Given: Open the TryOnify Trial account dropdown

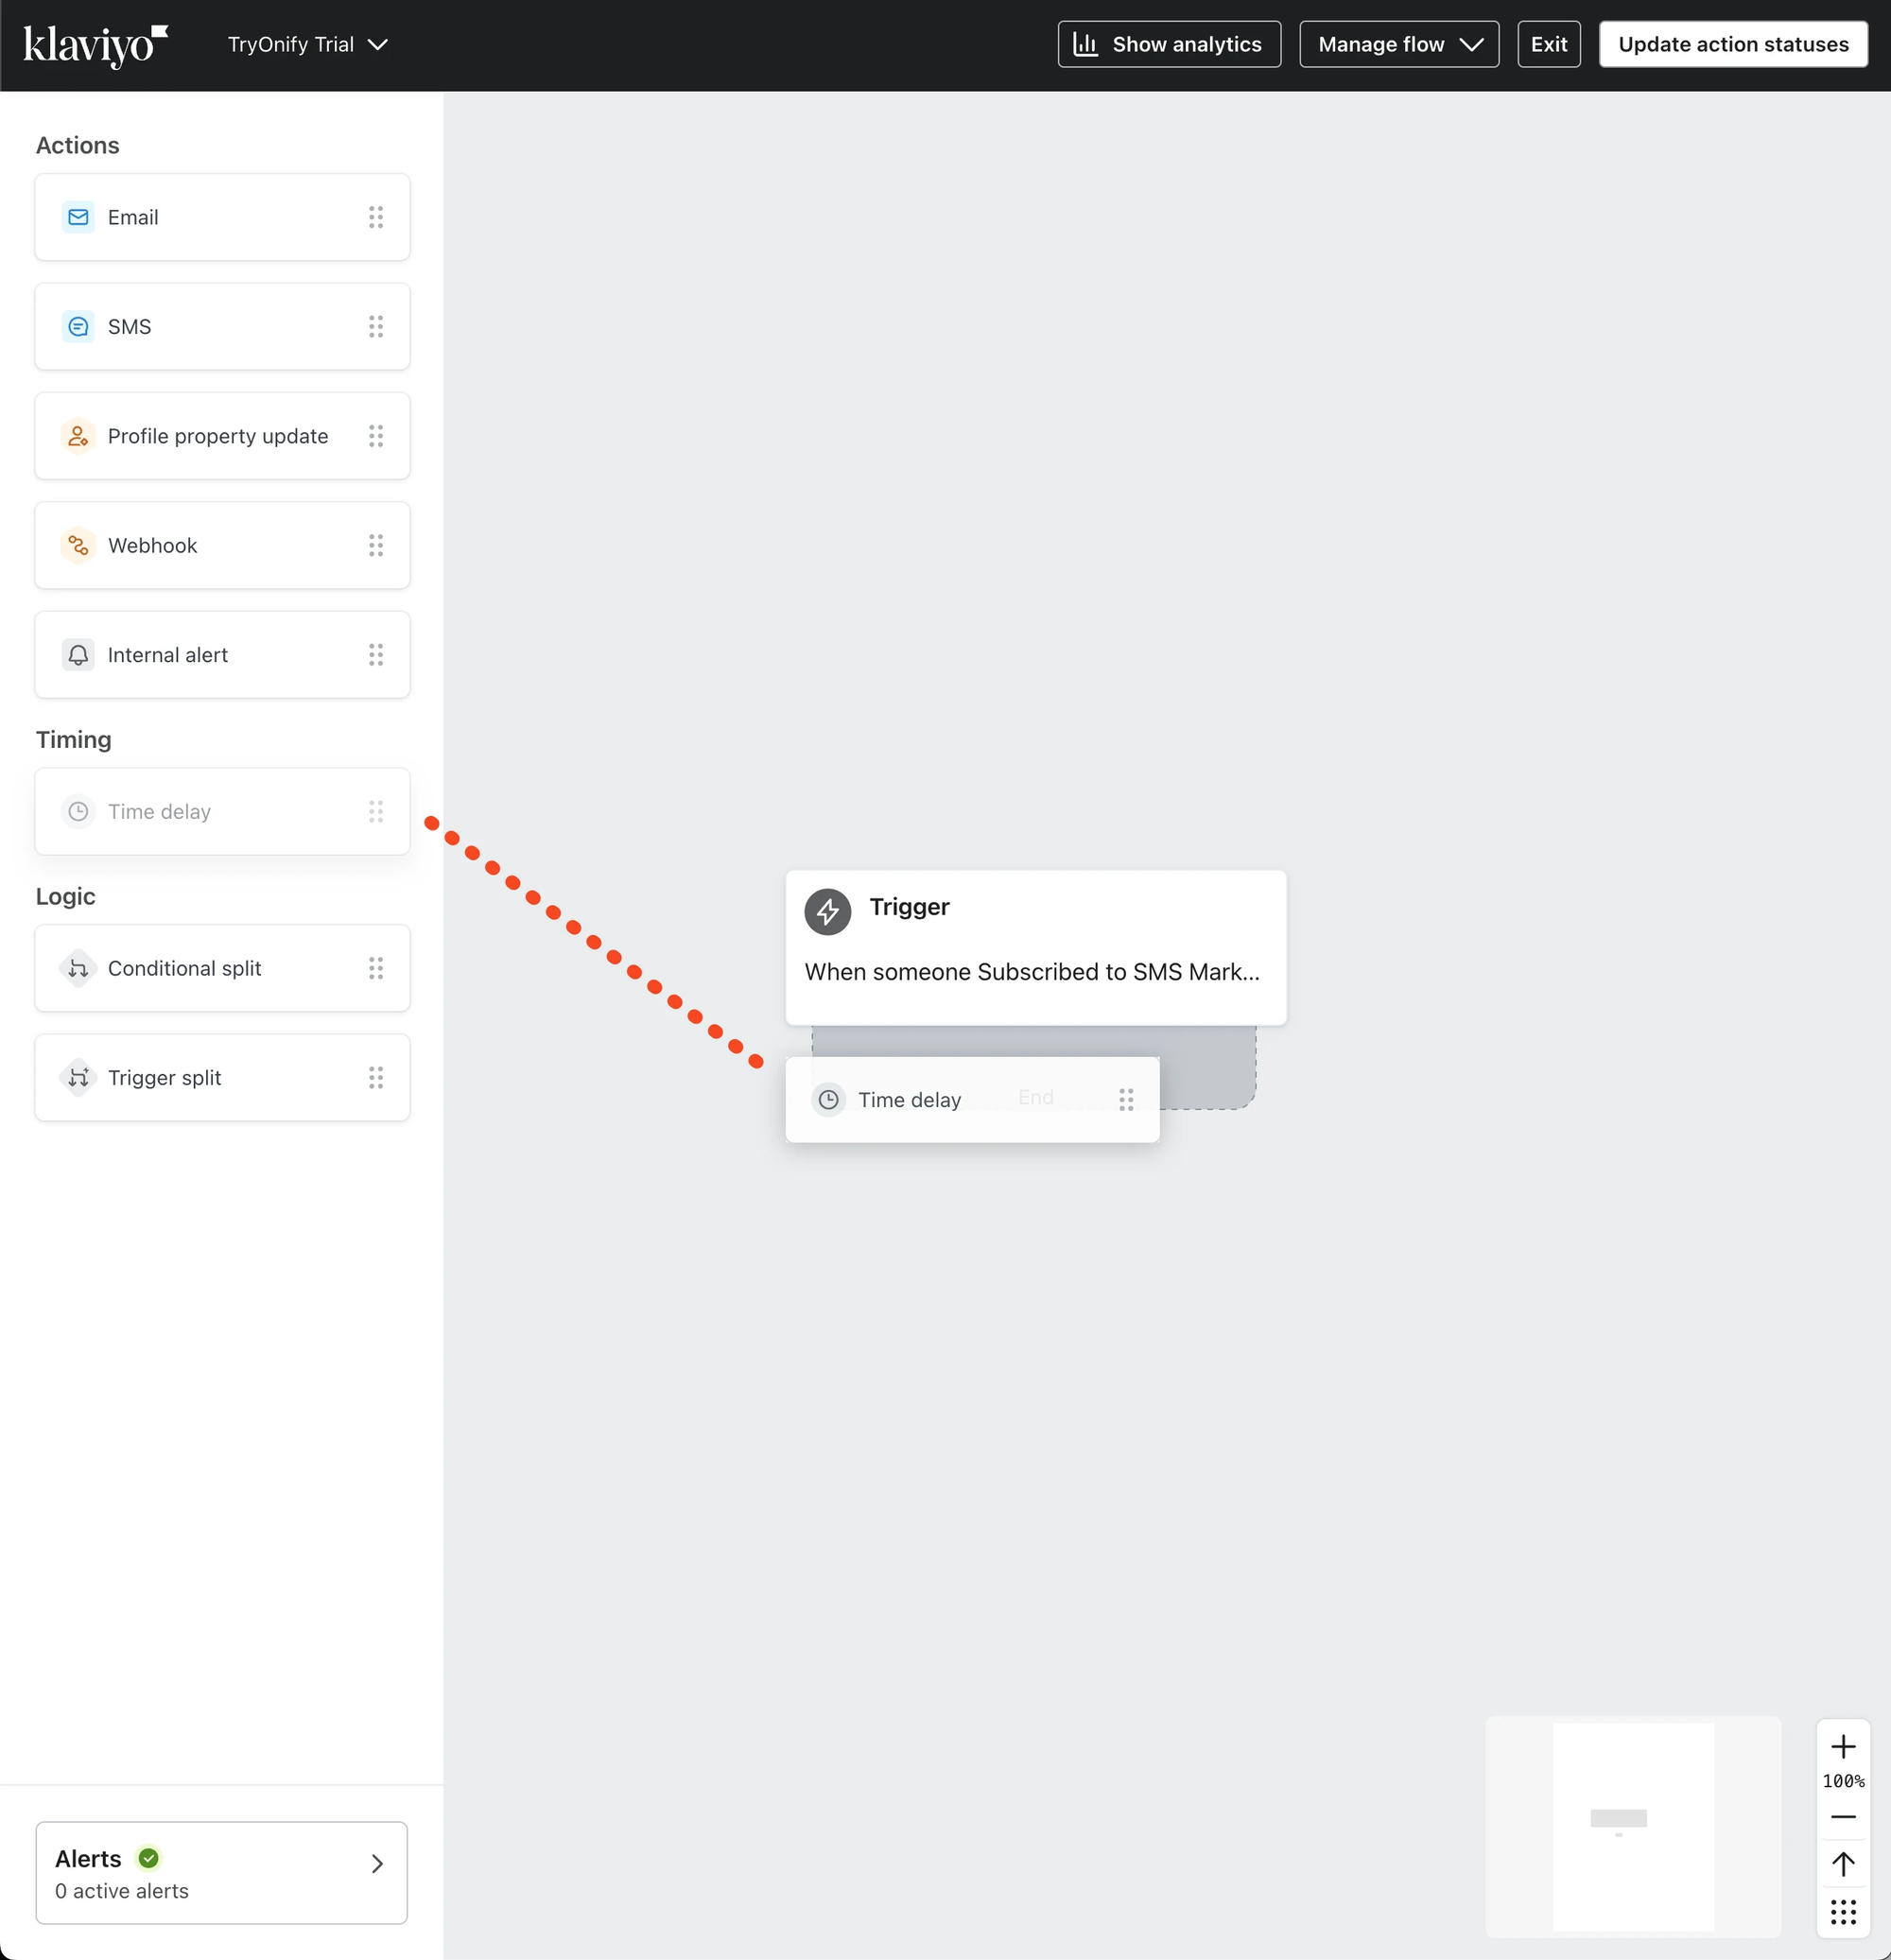Looking at the screenshot, I should [x=307, y=45].
